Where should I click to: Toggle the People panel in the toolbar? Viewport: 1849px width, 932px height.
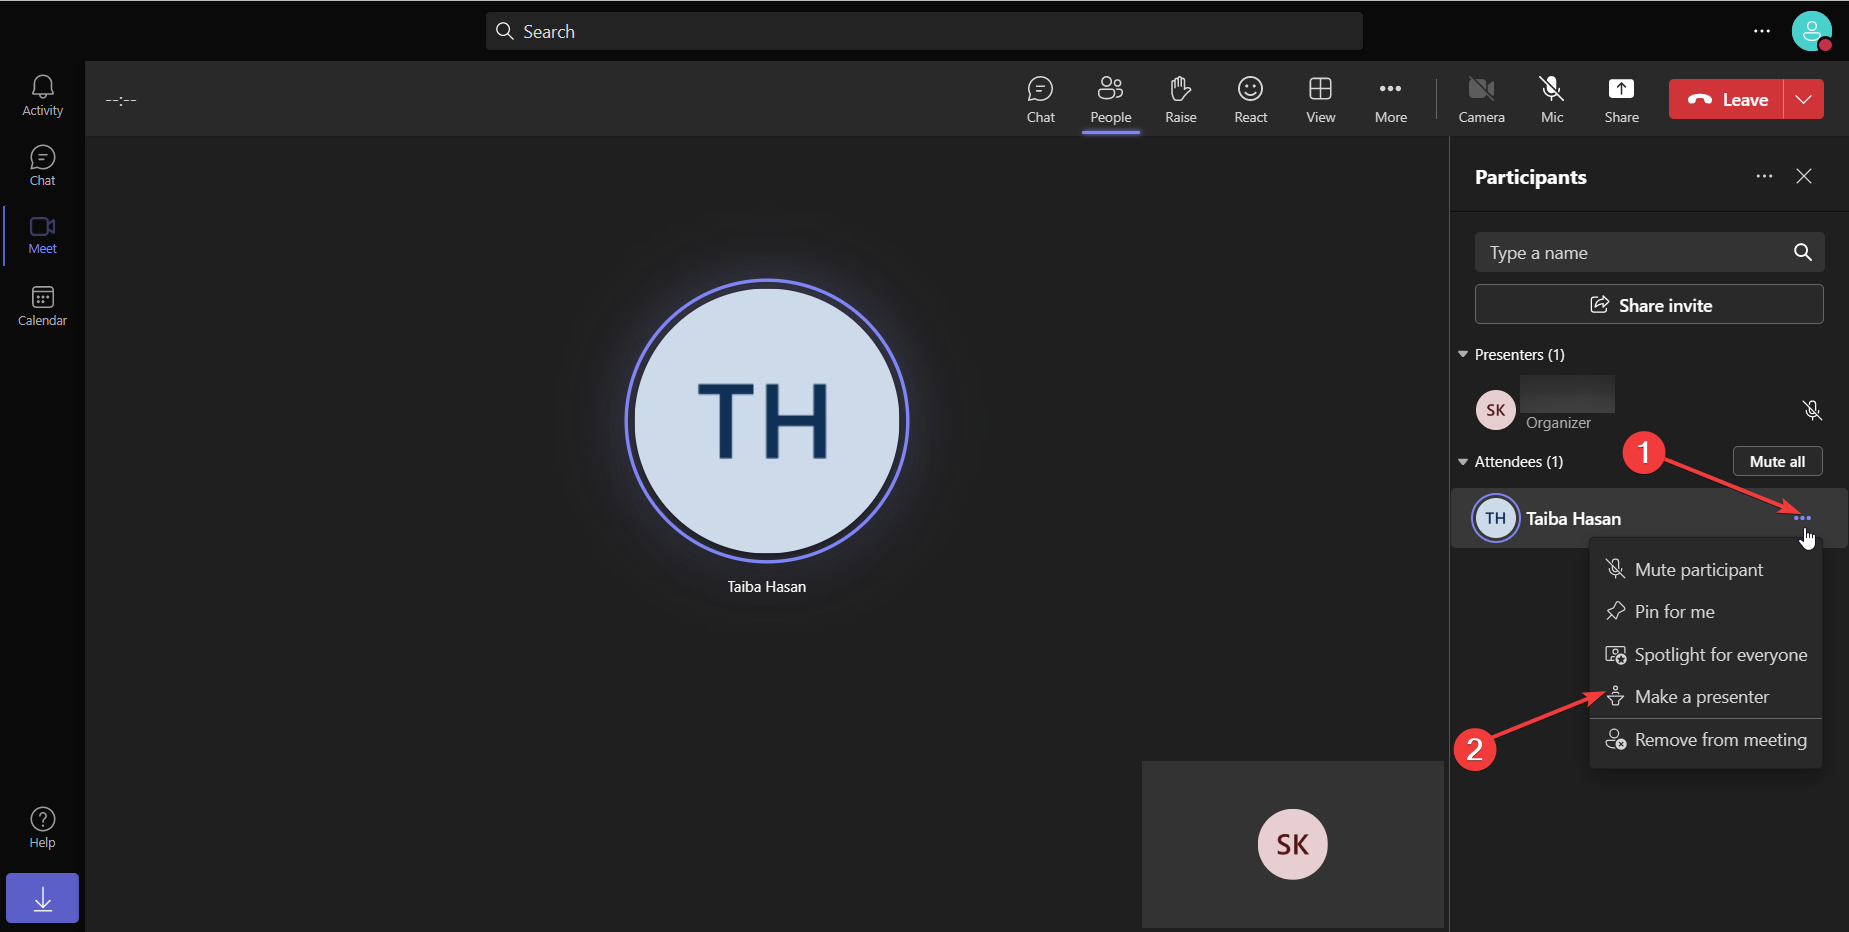(x=1110, y=100)
